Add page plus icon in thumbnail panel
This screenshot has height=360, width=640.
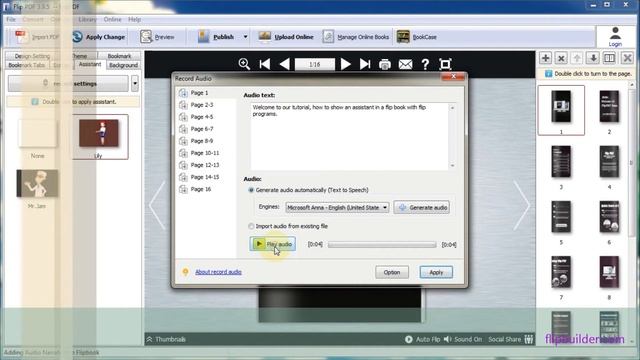click(545, 58)
